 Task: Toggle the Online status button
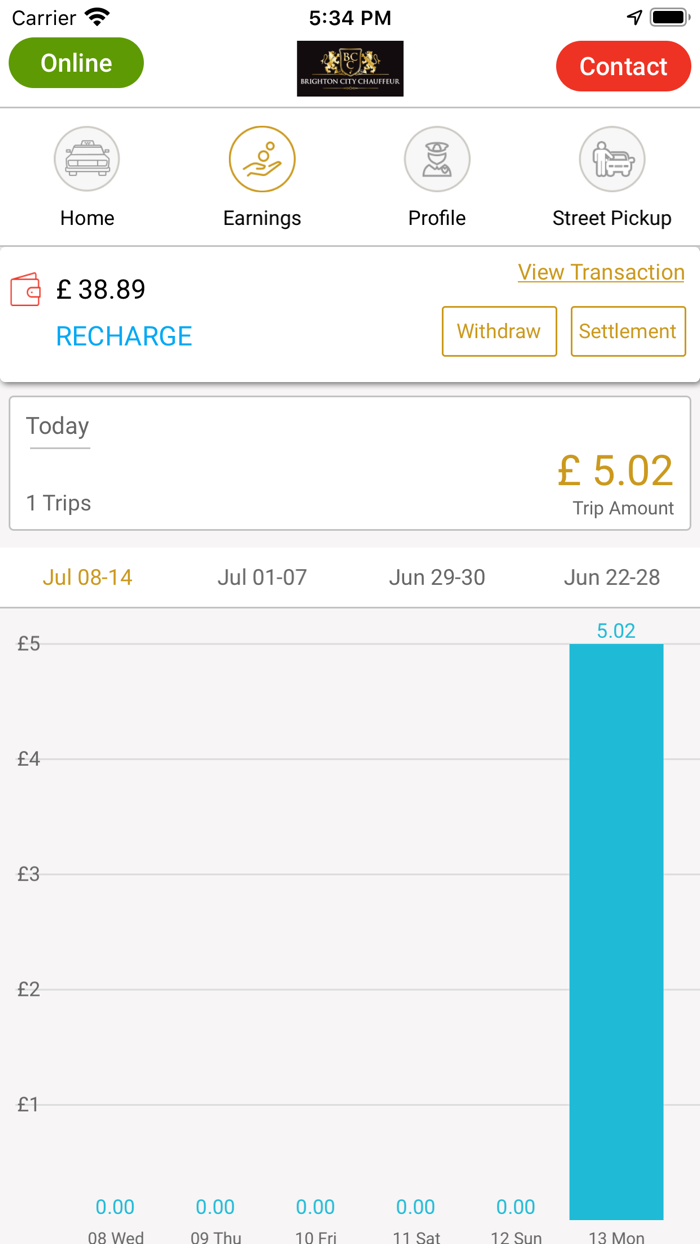tap(76, 63)
